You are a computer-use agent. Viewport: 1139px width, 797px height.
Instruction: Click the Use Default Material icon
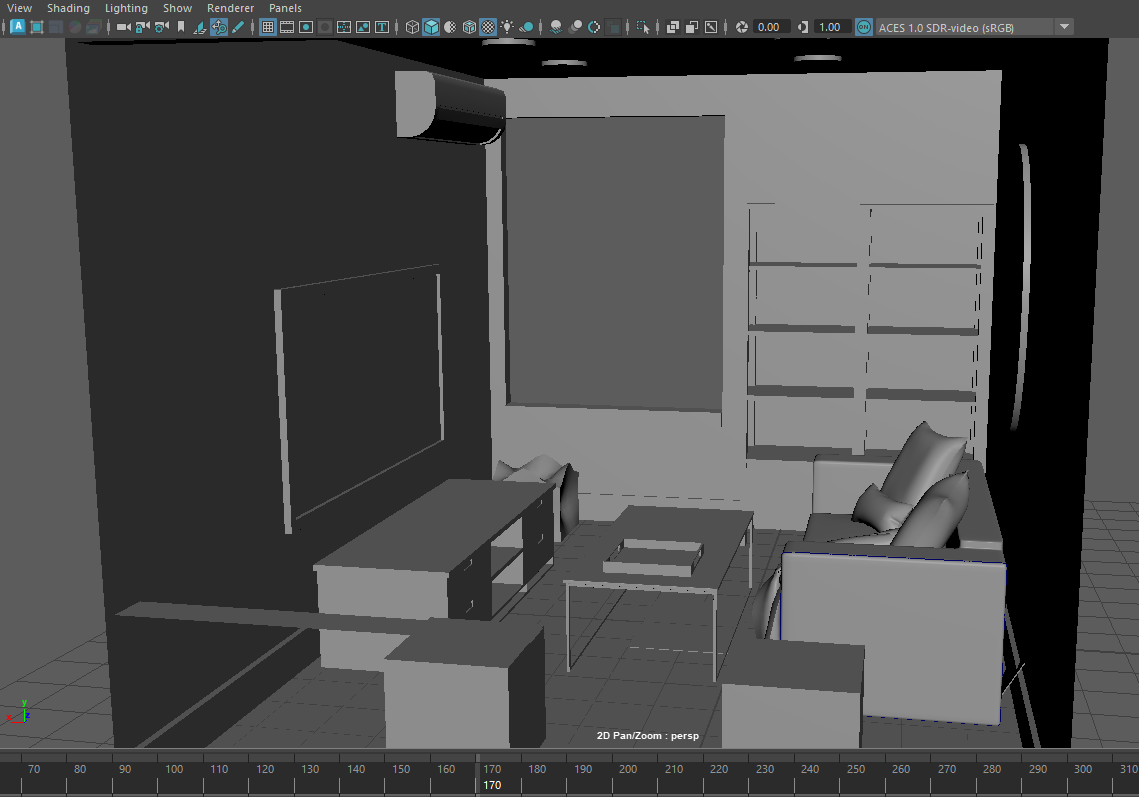450,27
